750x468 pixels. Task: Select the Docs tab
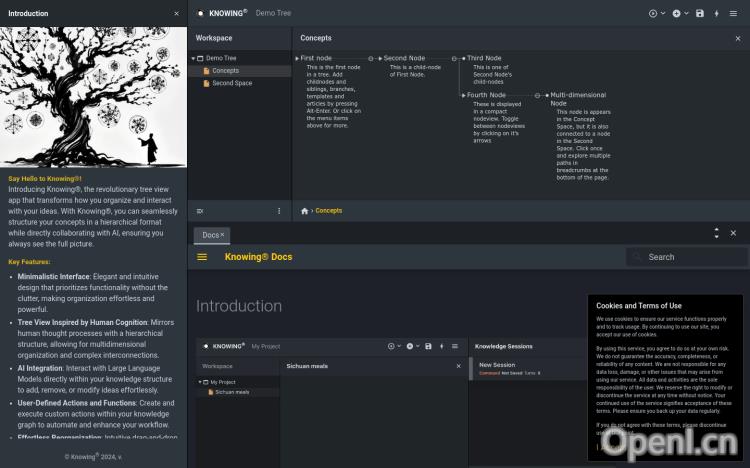209,235
